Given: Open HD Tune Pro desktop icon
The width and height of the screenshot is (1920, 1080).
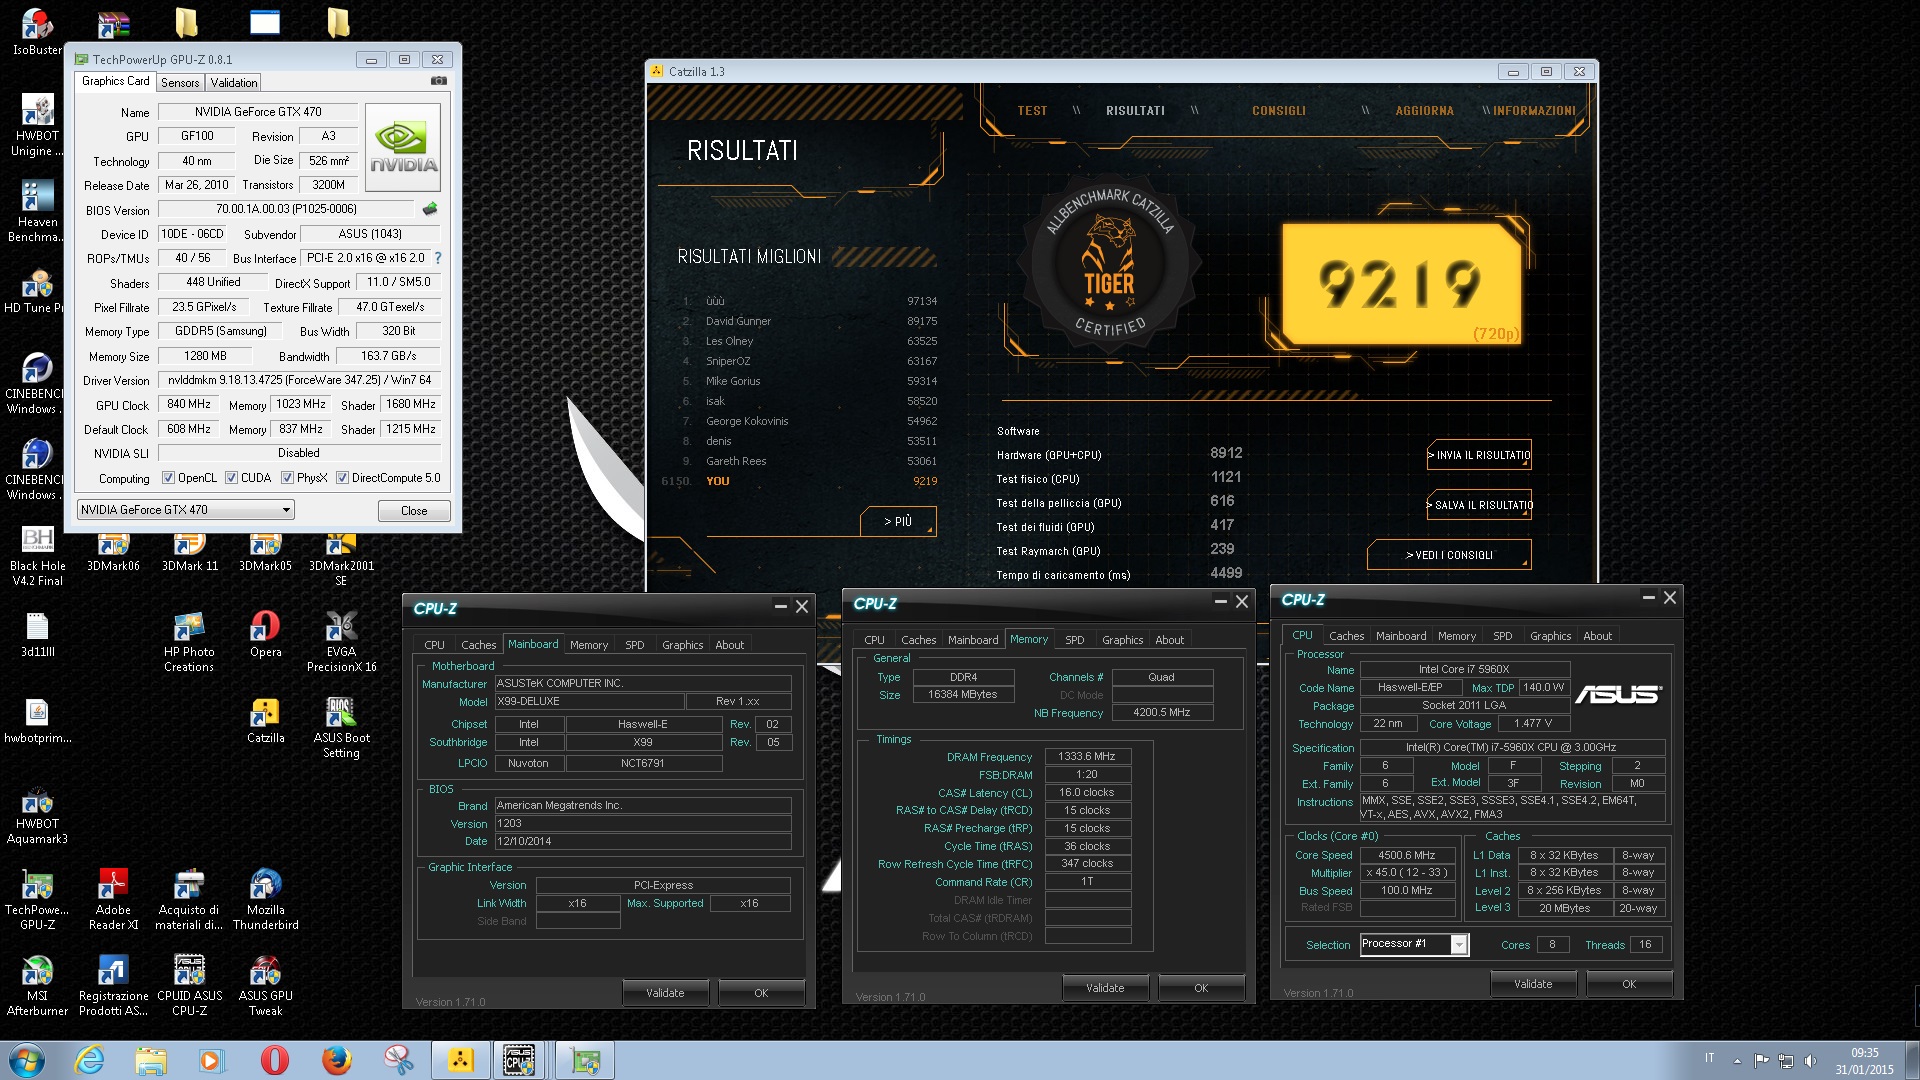Looking at the screenshot, I should (37, 291).
